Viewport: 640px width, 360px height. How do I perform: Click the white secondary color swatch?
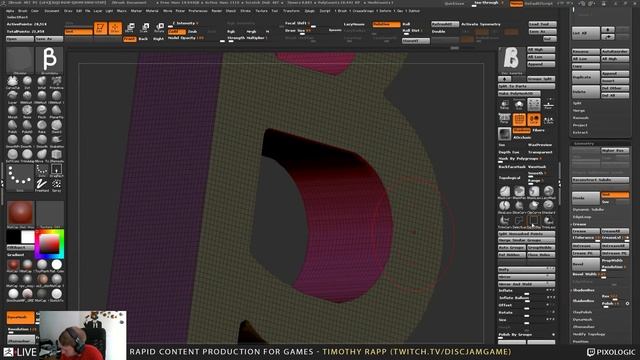[28, 236]
